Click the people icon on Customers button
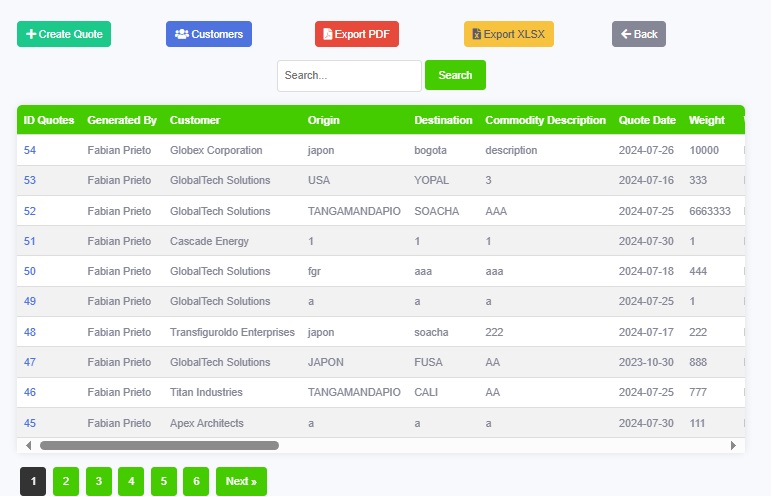This screenshot has height=497, width=773. click(181, 34)
